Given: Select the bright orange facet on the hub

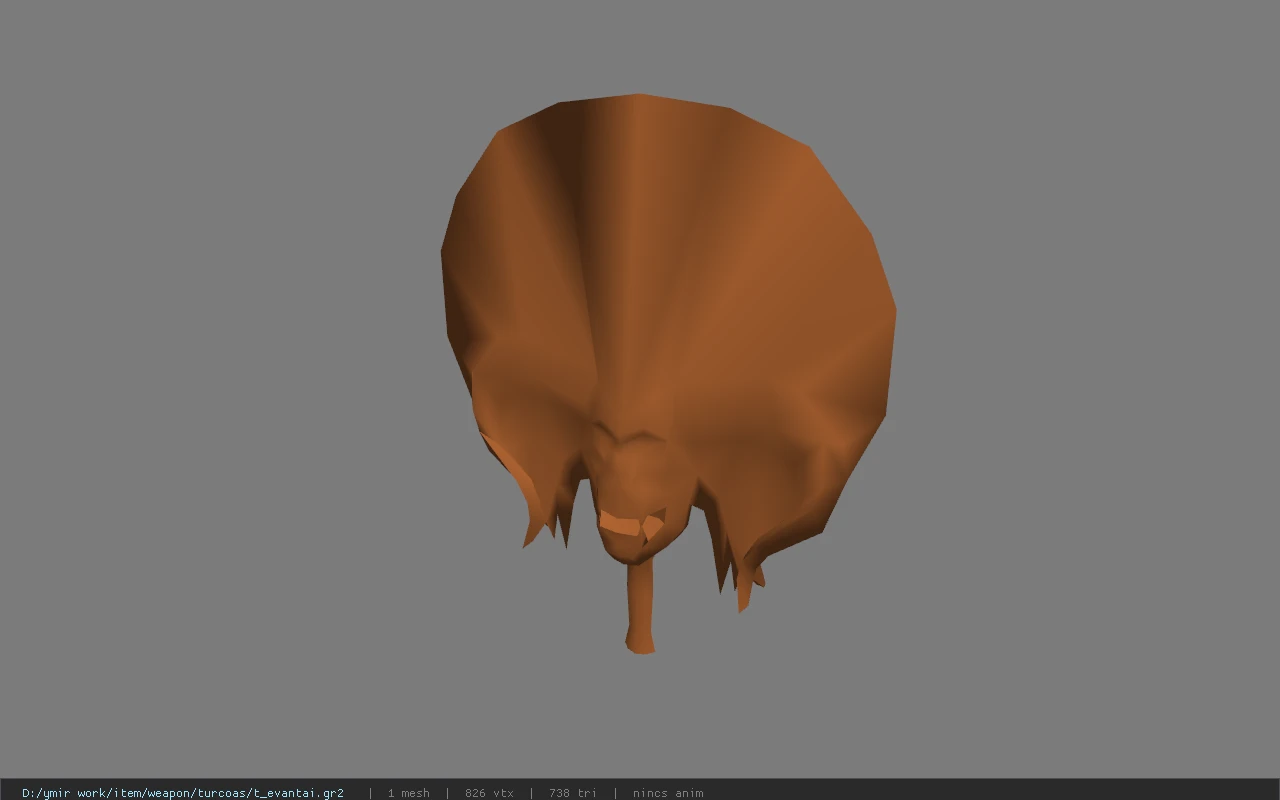Looking at the screenshot, I should pyautogui.click(x=621, y=523).
